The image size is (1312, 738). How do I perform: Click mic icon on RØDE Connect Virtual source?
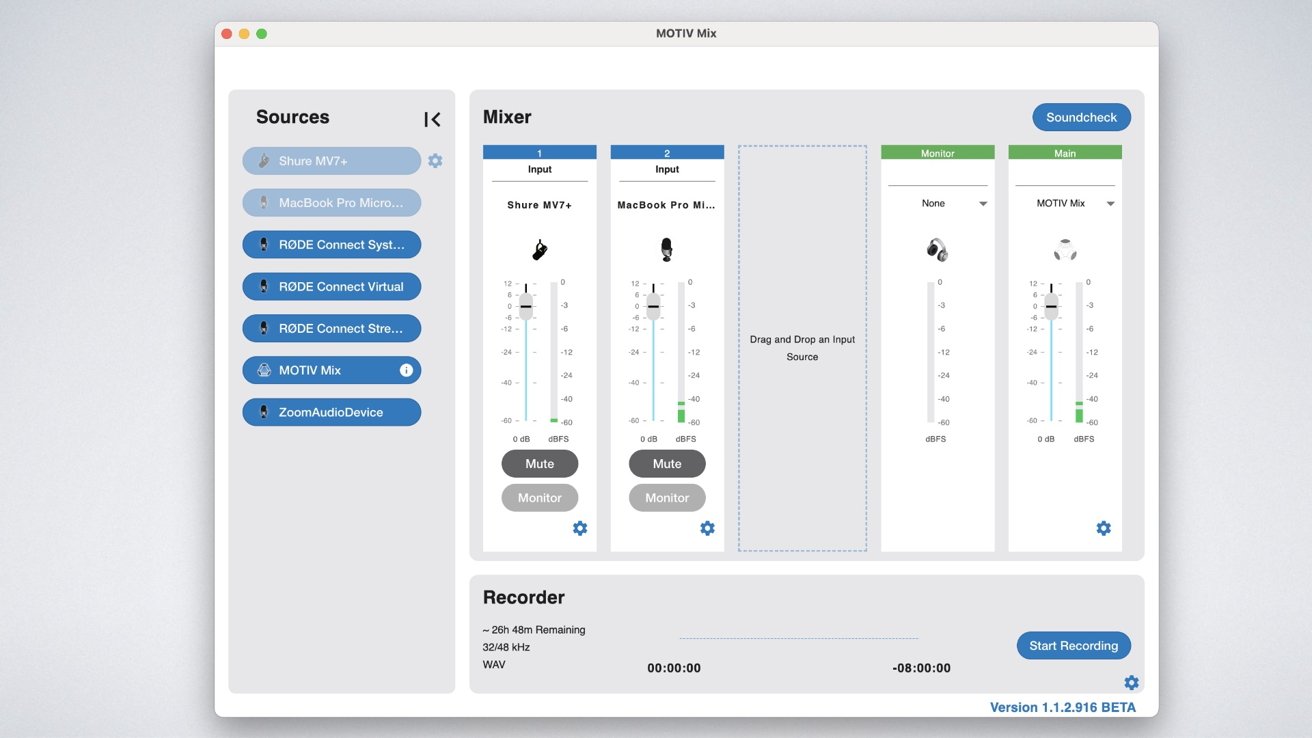[264, 287]
